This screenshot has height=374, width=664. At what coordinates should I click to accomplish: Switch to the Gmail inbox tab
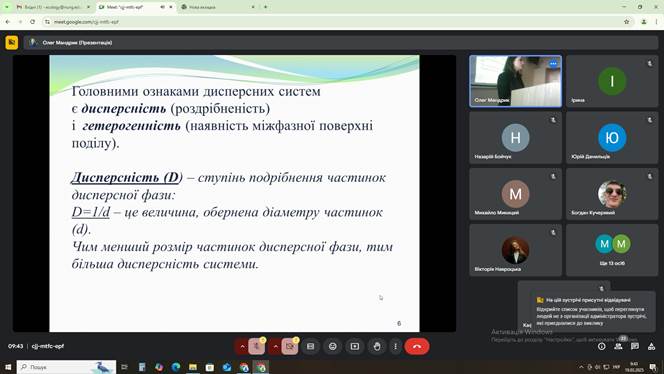coord(53,7)
